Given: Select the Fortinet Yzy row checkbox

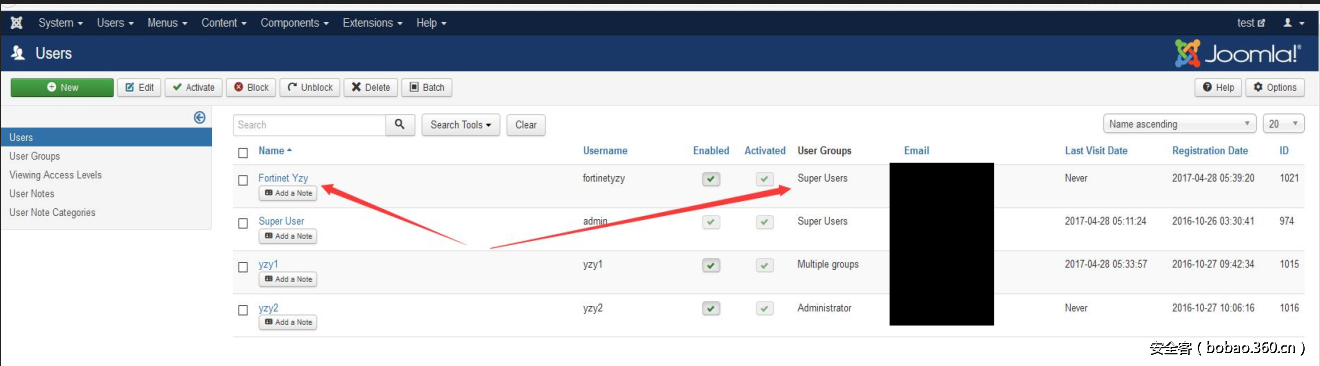Looking at the screenshot, I should click(243, 180).
